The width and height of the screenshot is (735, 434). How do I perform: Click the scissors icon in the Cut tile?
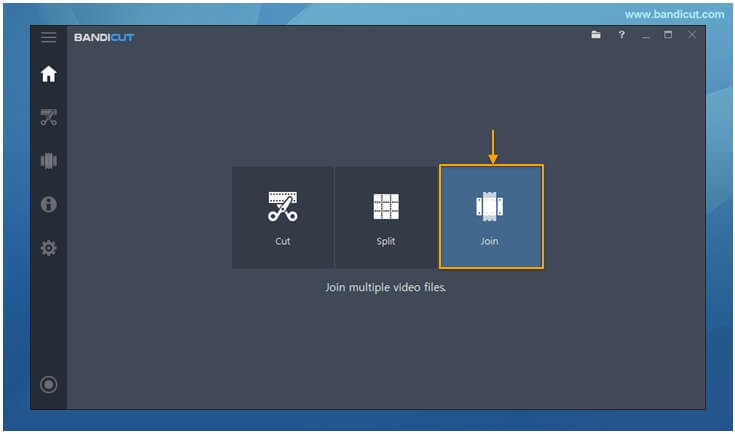[283, 206]
